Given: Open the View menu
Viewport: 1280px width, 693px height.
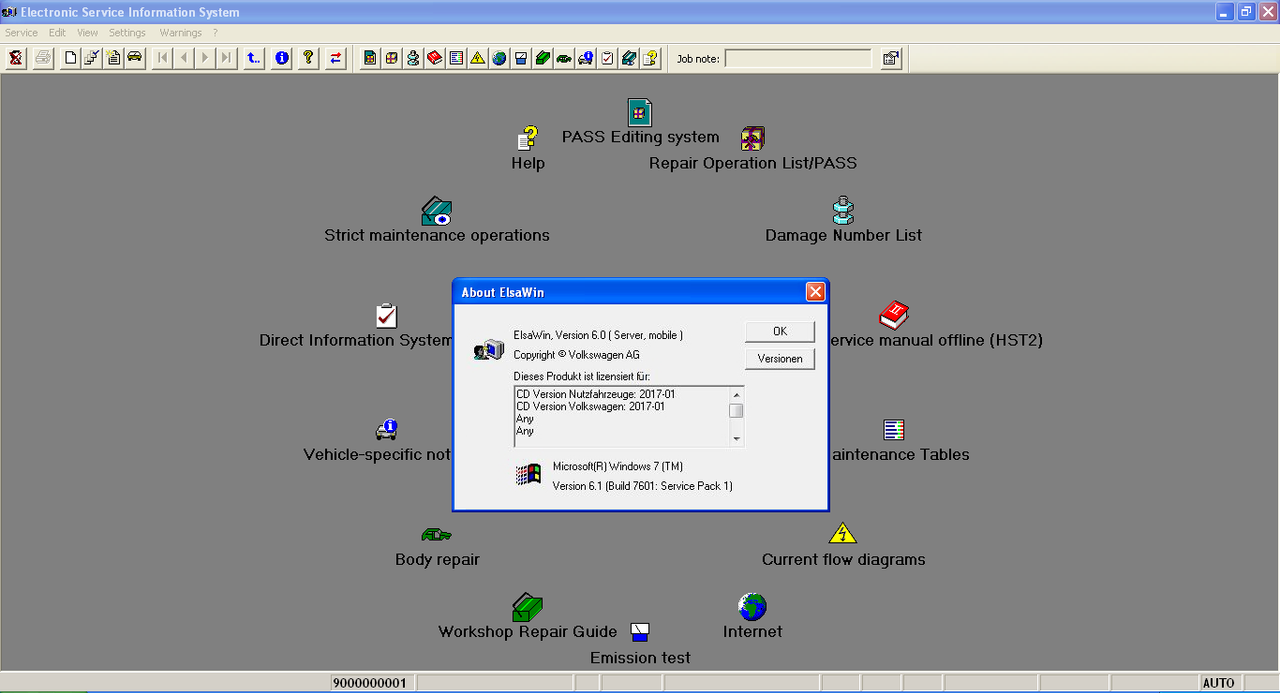Looking at the screenshot, I should coord(88,33).
